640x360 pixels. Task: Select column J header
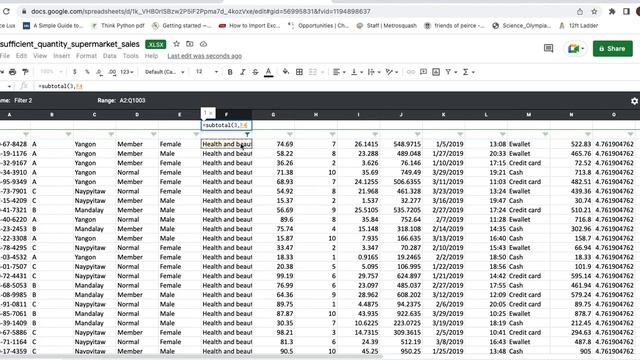click(401, 115)
